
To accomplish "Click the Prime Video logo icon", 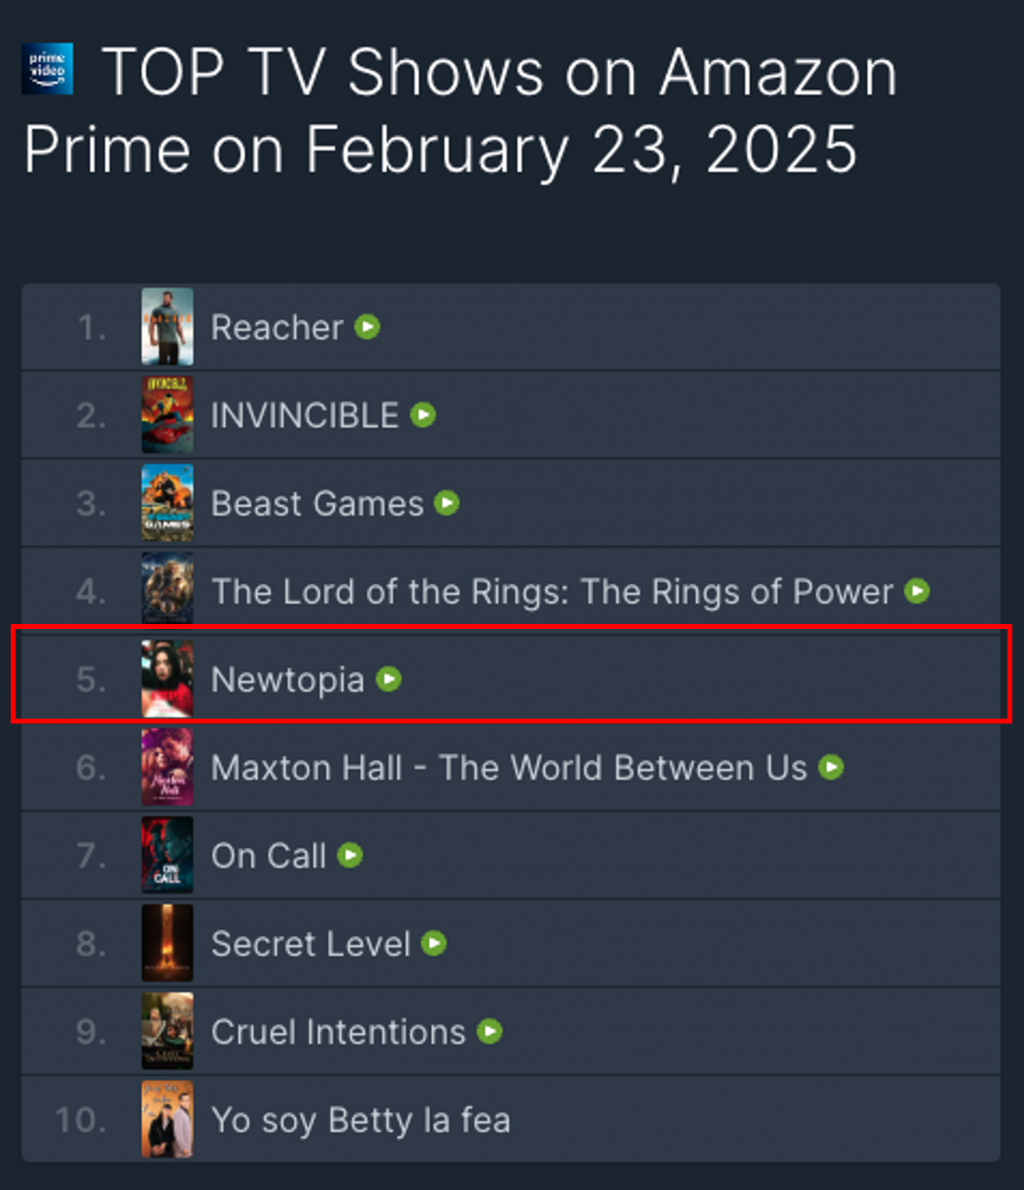I will point(47,69).
